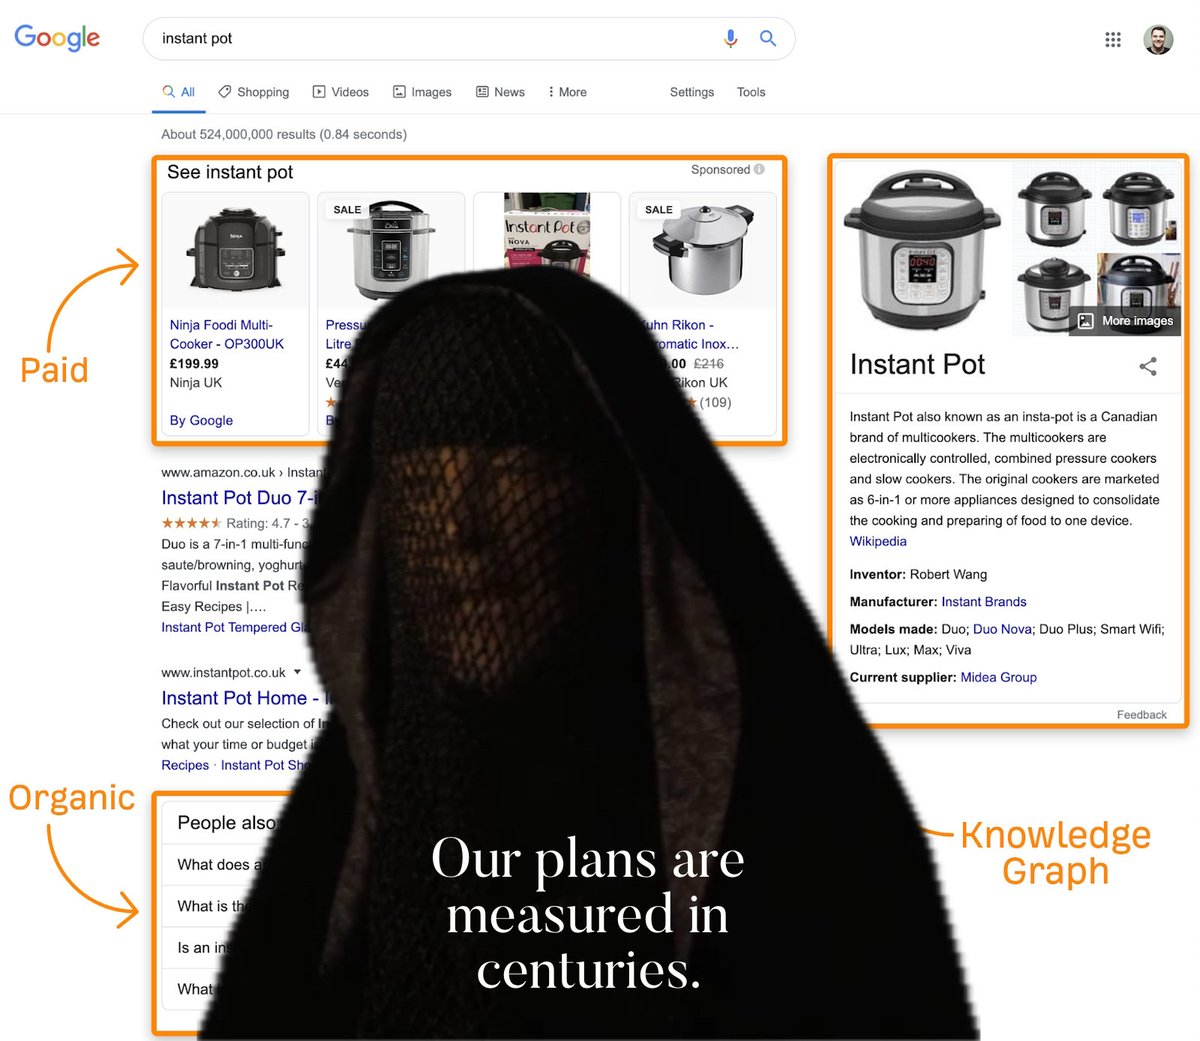Screen dimensions: 1200x1041
Task: Open the Instant Pot Duo 7-in-1 Amazon result
Action: tap(240, 497)
